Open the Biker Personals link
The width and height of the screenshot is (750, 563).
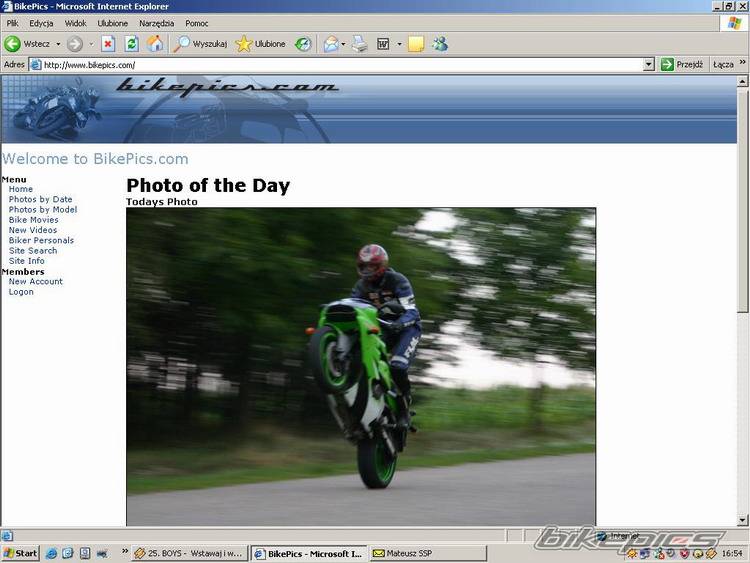tap(41, 240)
